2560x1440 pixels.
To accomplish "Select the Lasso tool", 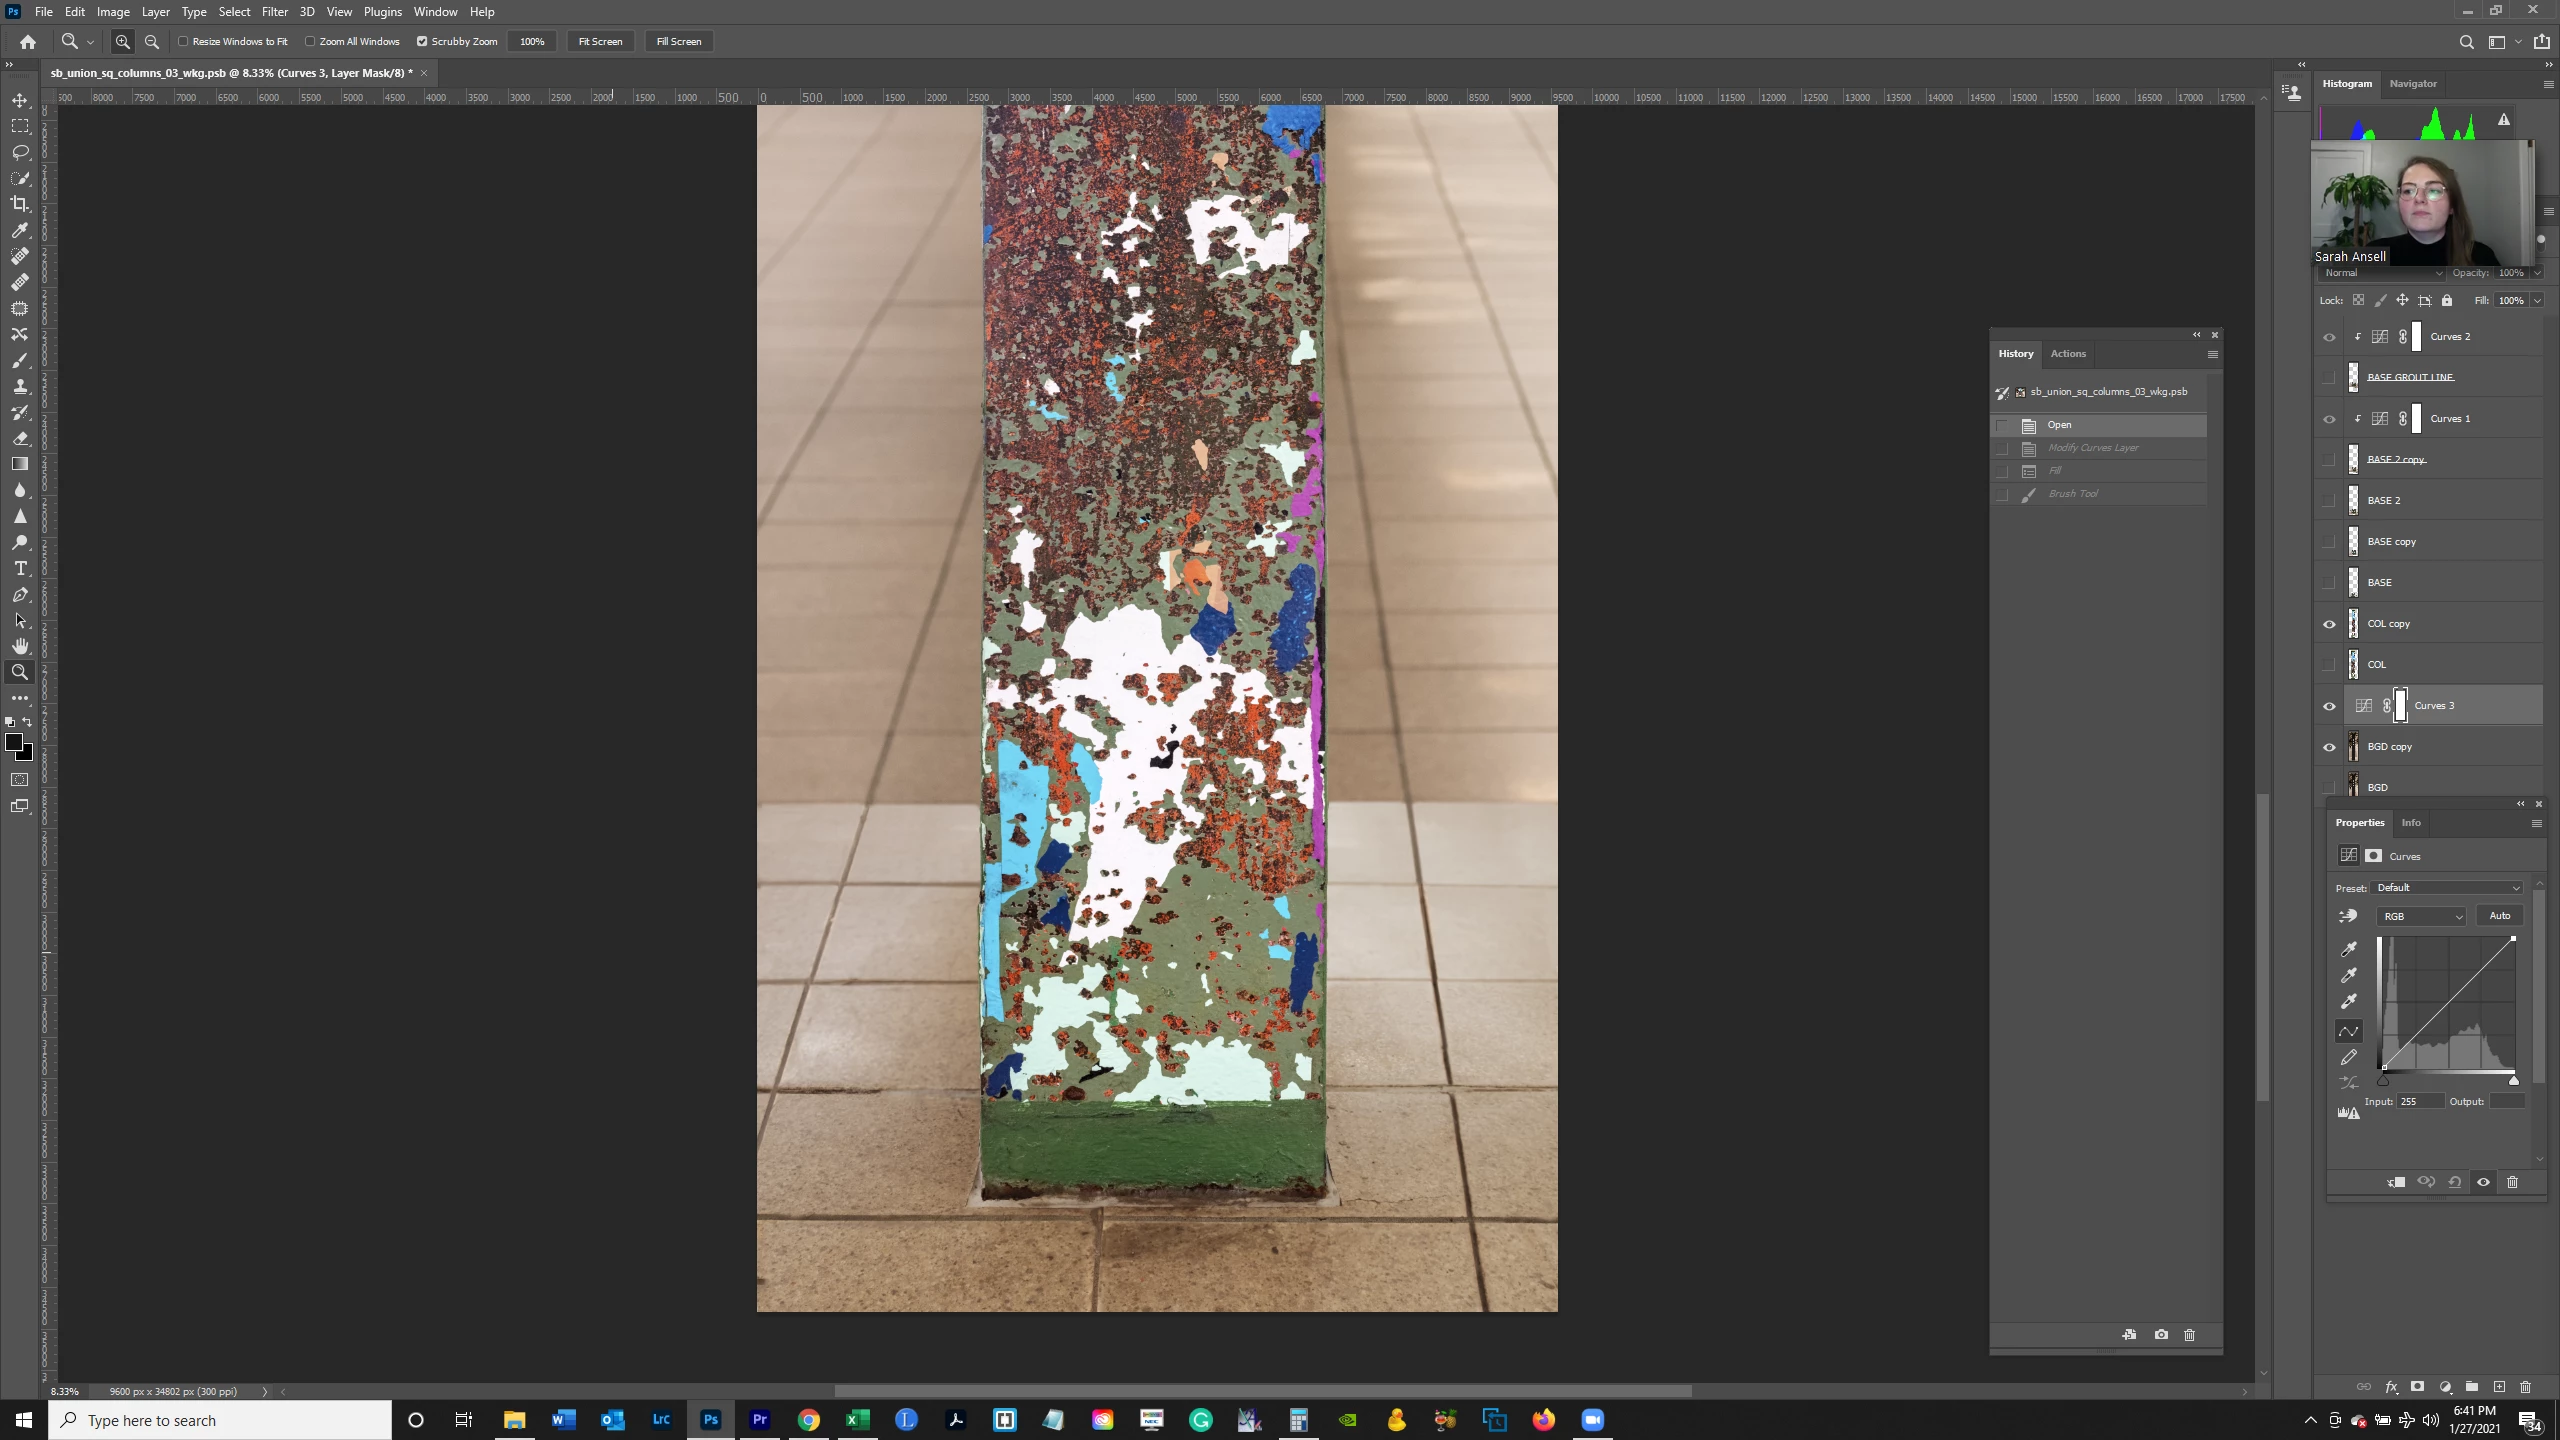I will (20, 152).
